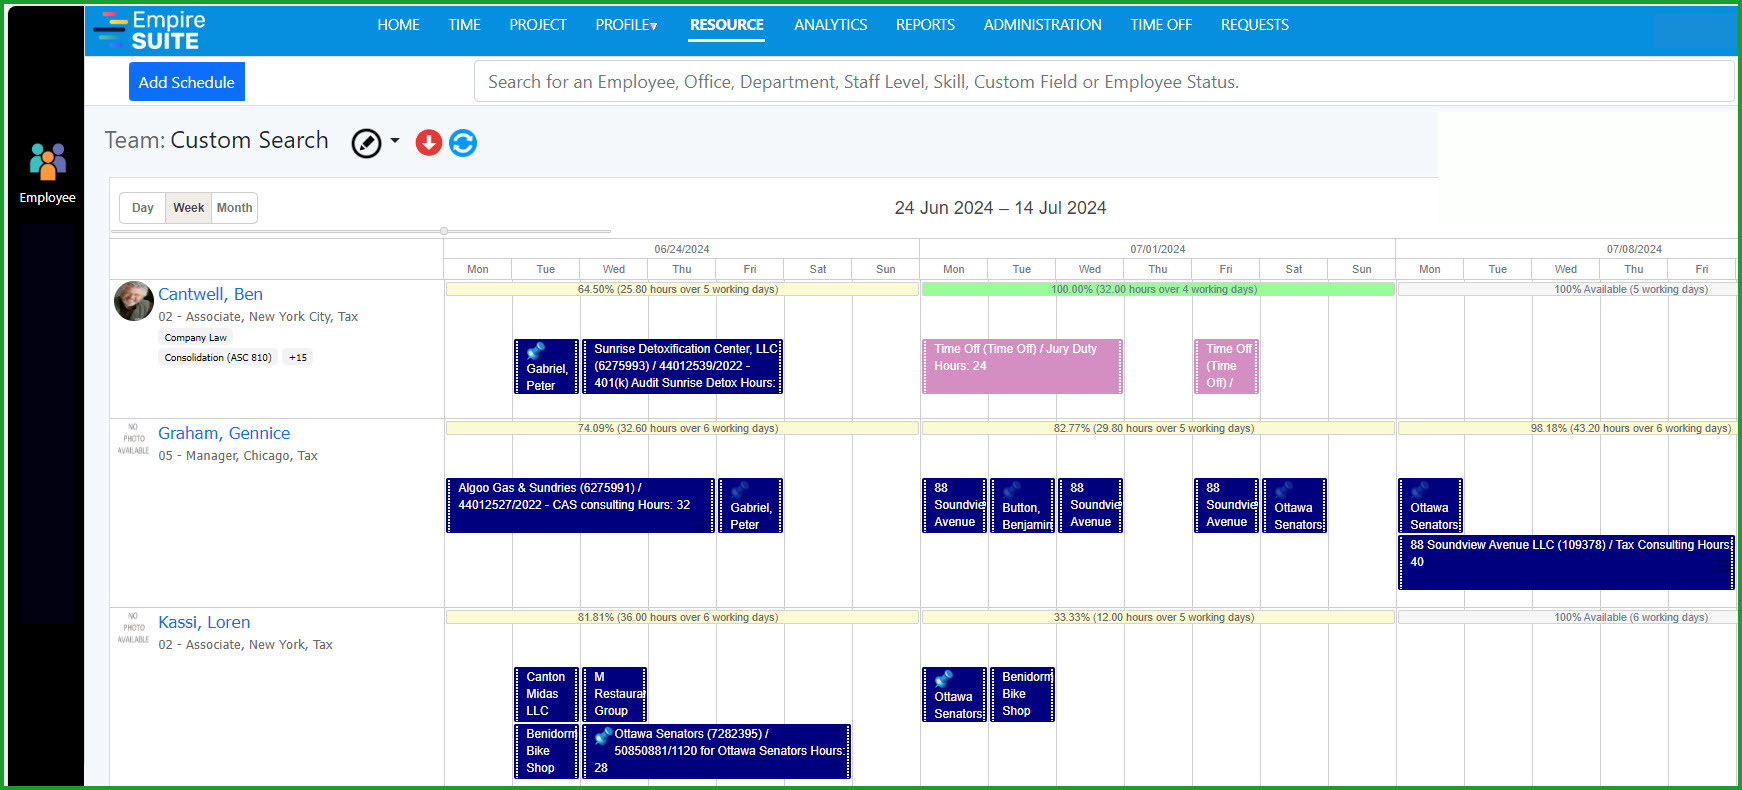Go to the ADMINISTRATION menu
1742x790 pixels.
1042,25
